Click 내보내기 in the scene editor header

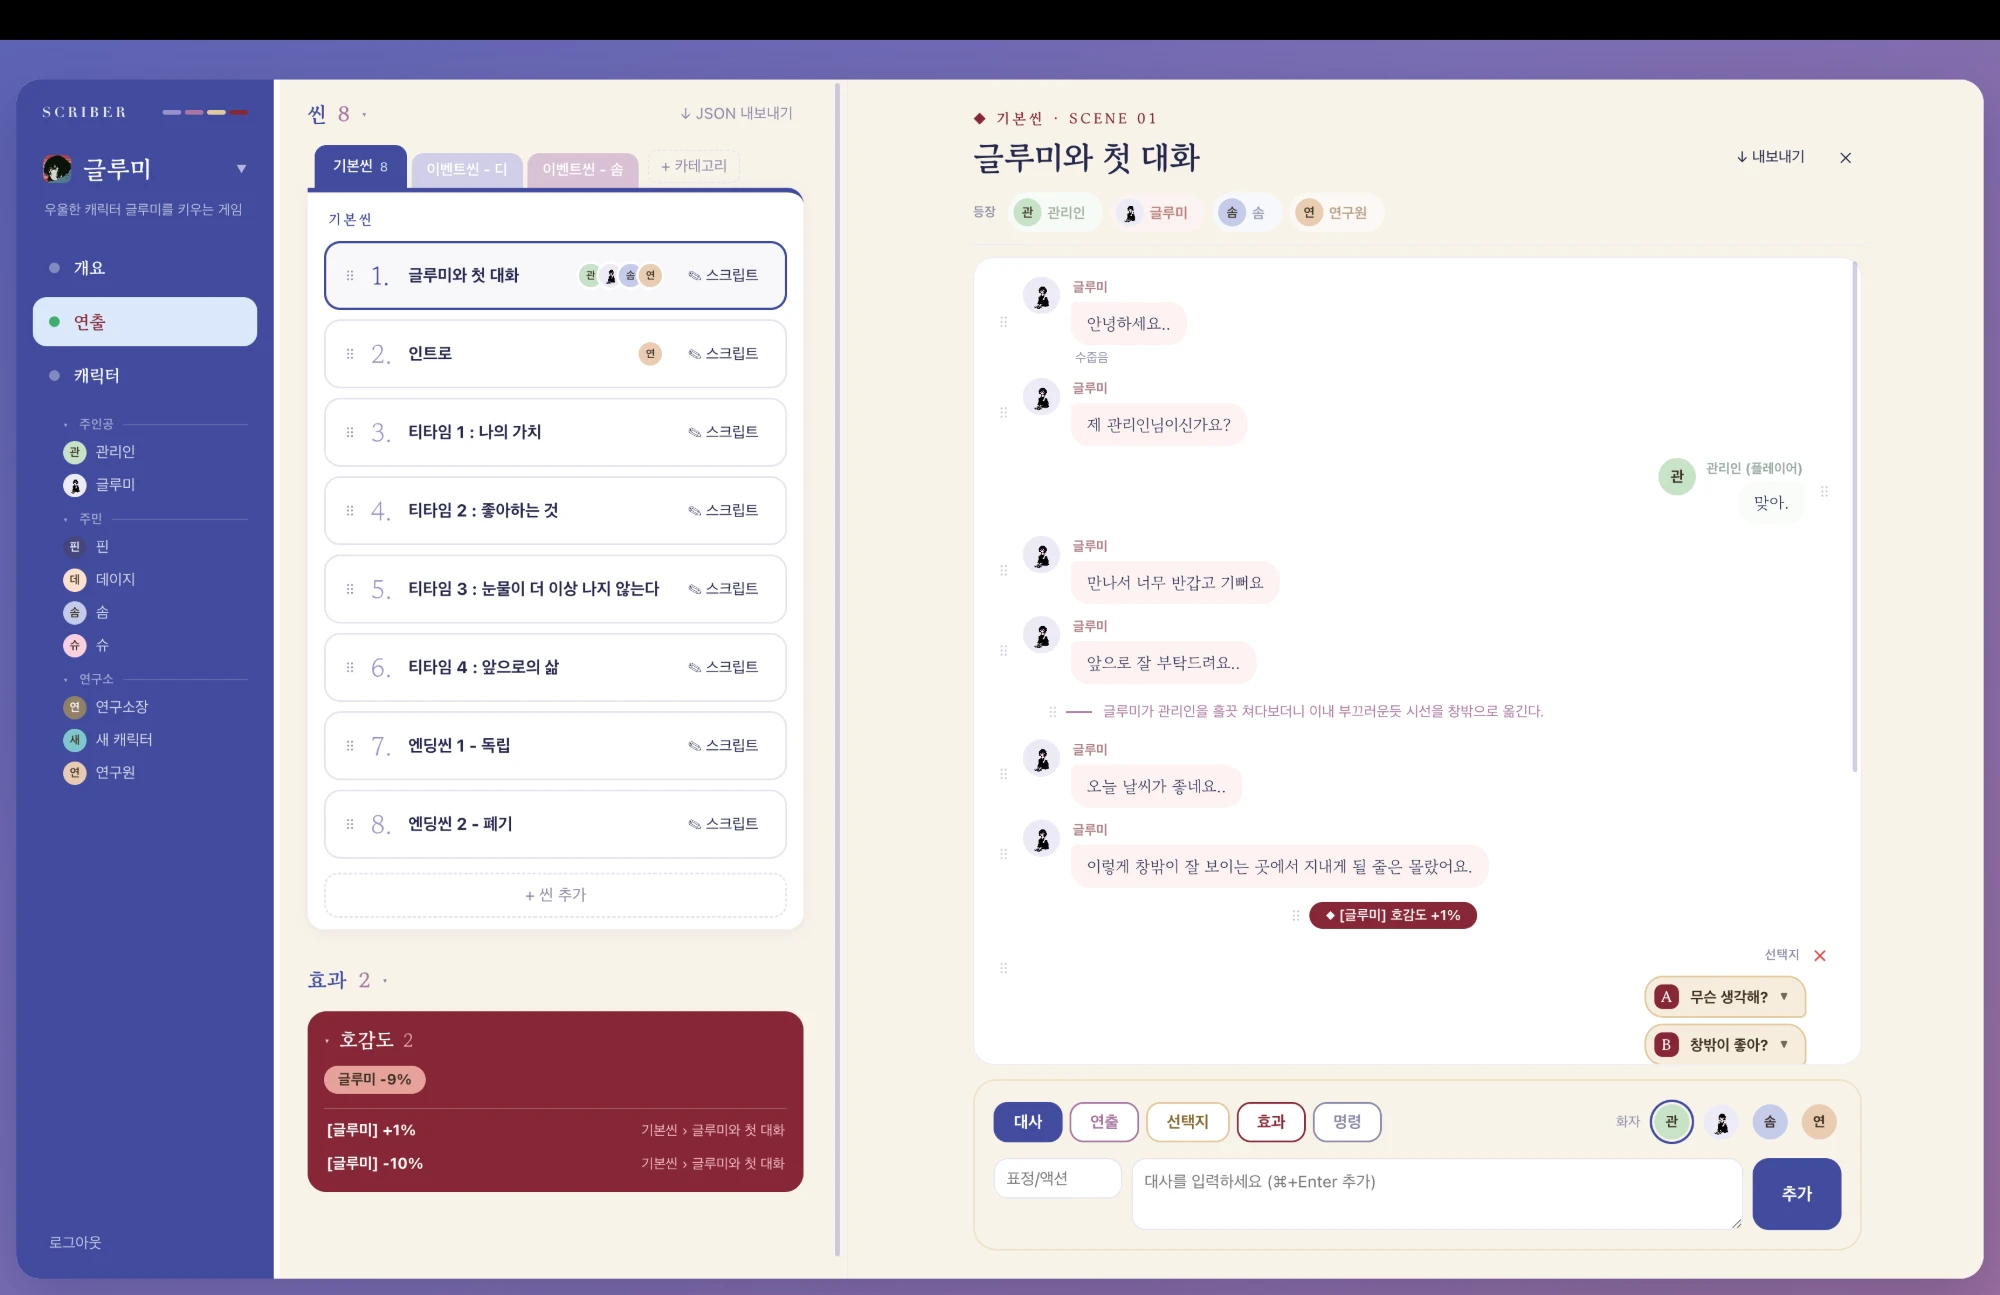[x=1771, y=157]
